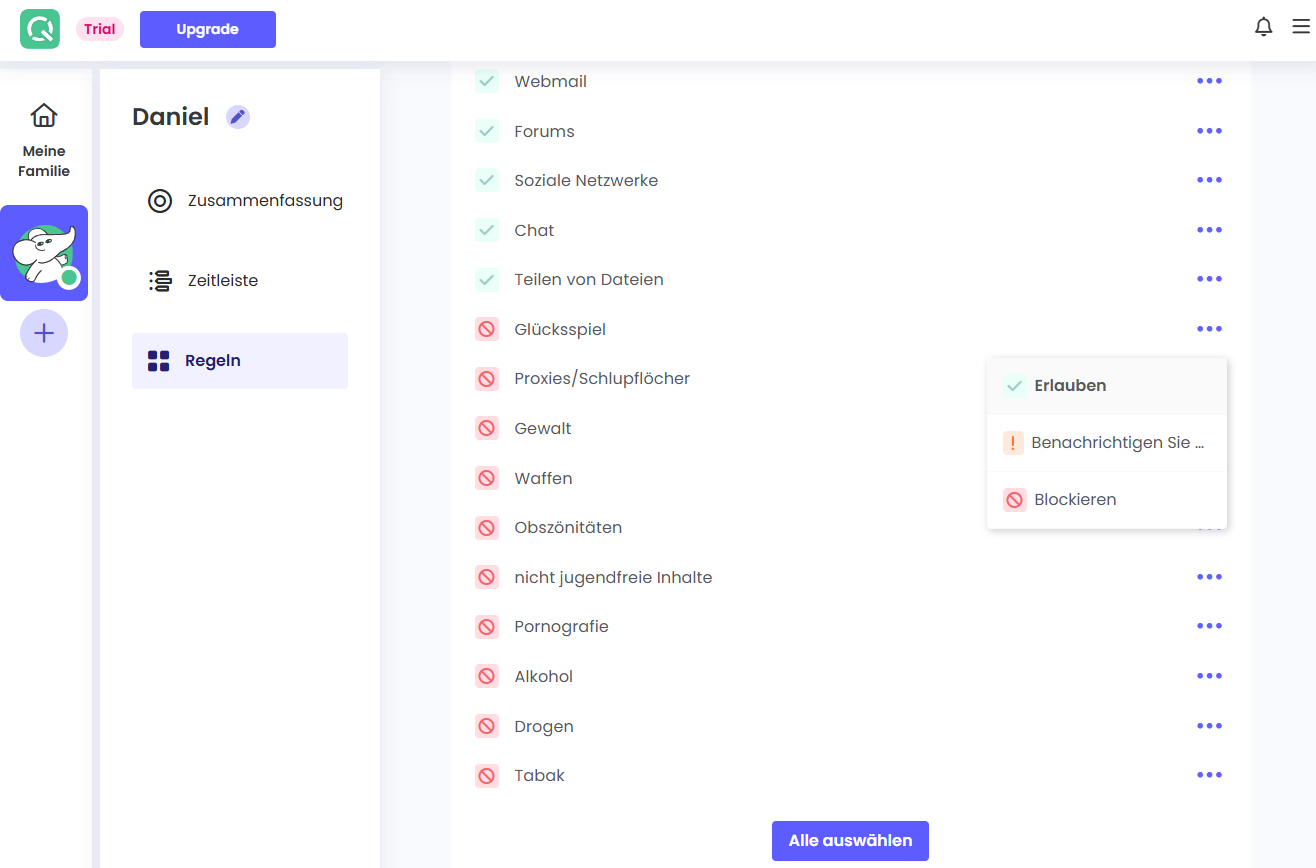Expand options for Tabak category
Viewport: 1316px width, 868px height.
tap(1209, 775)
